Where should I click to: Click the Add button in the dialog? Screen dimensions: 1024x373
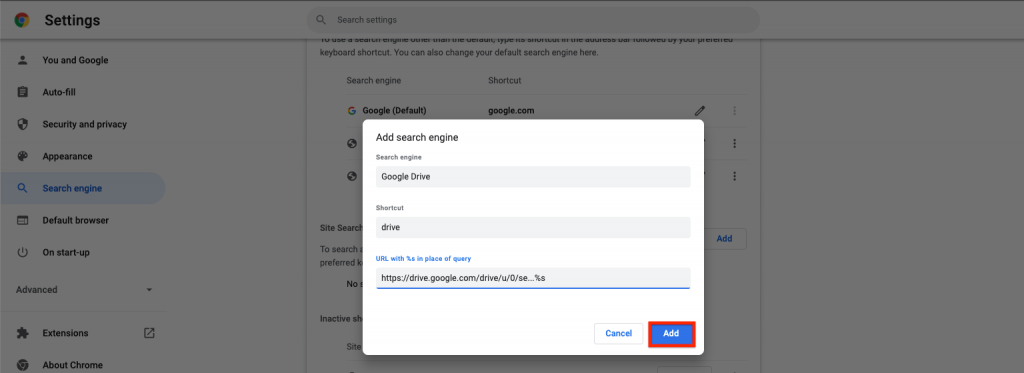point(671,334)
